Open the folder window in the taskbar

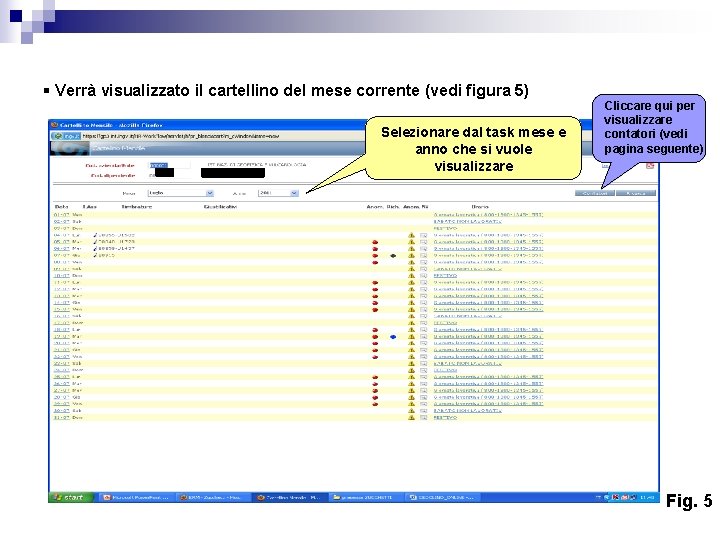click(x=366, y=498)
